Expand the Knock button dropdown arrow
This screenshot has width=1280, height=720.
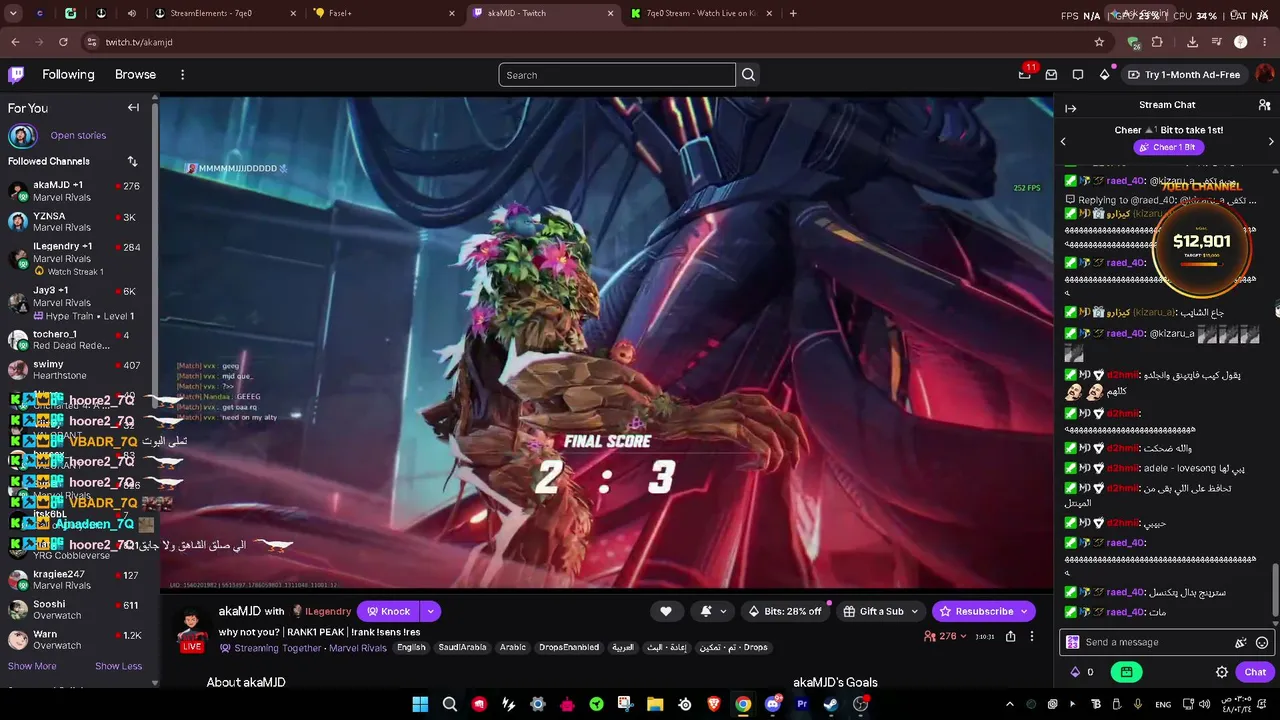coord(430,611)
